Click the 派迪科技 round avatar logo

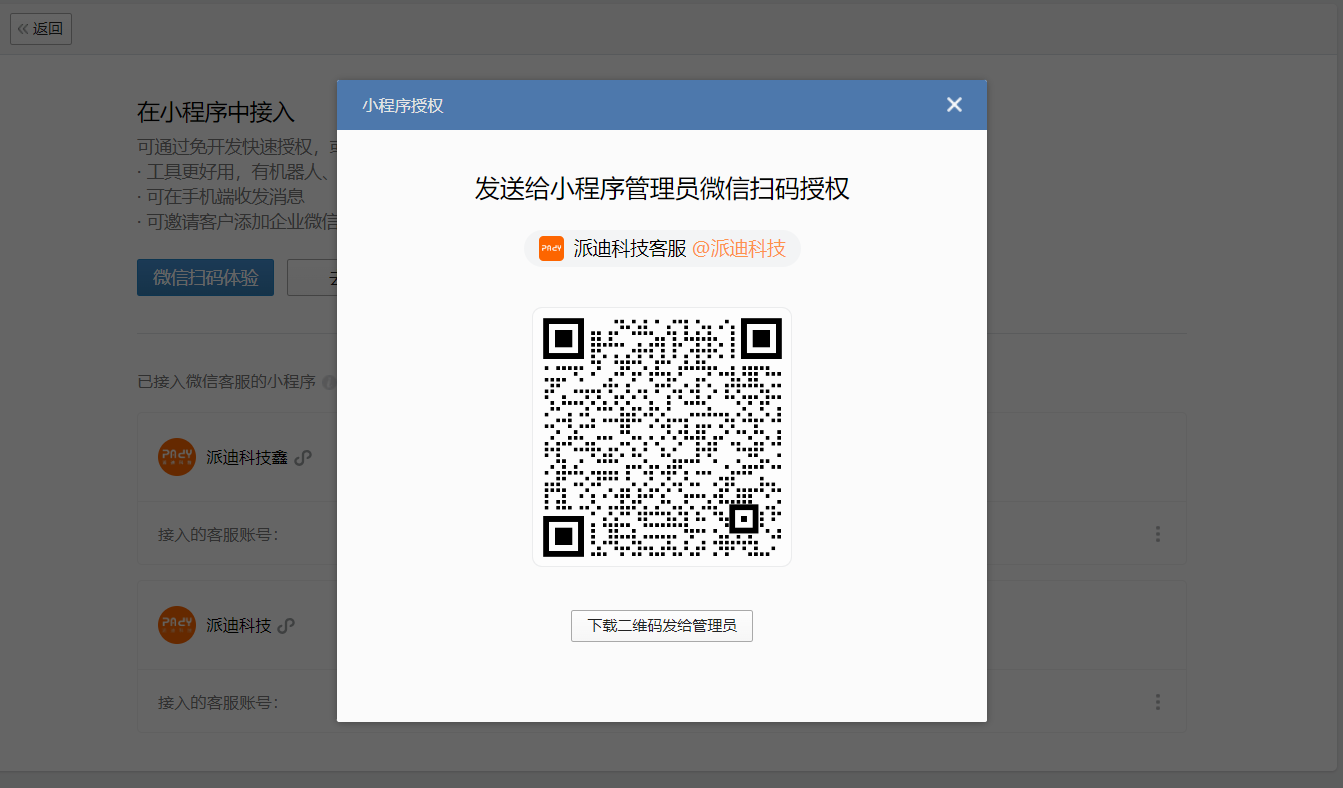(177, 625)
